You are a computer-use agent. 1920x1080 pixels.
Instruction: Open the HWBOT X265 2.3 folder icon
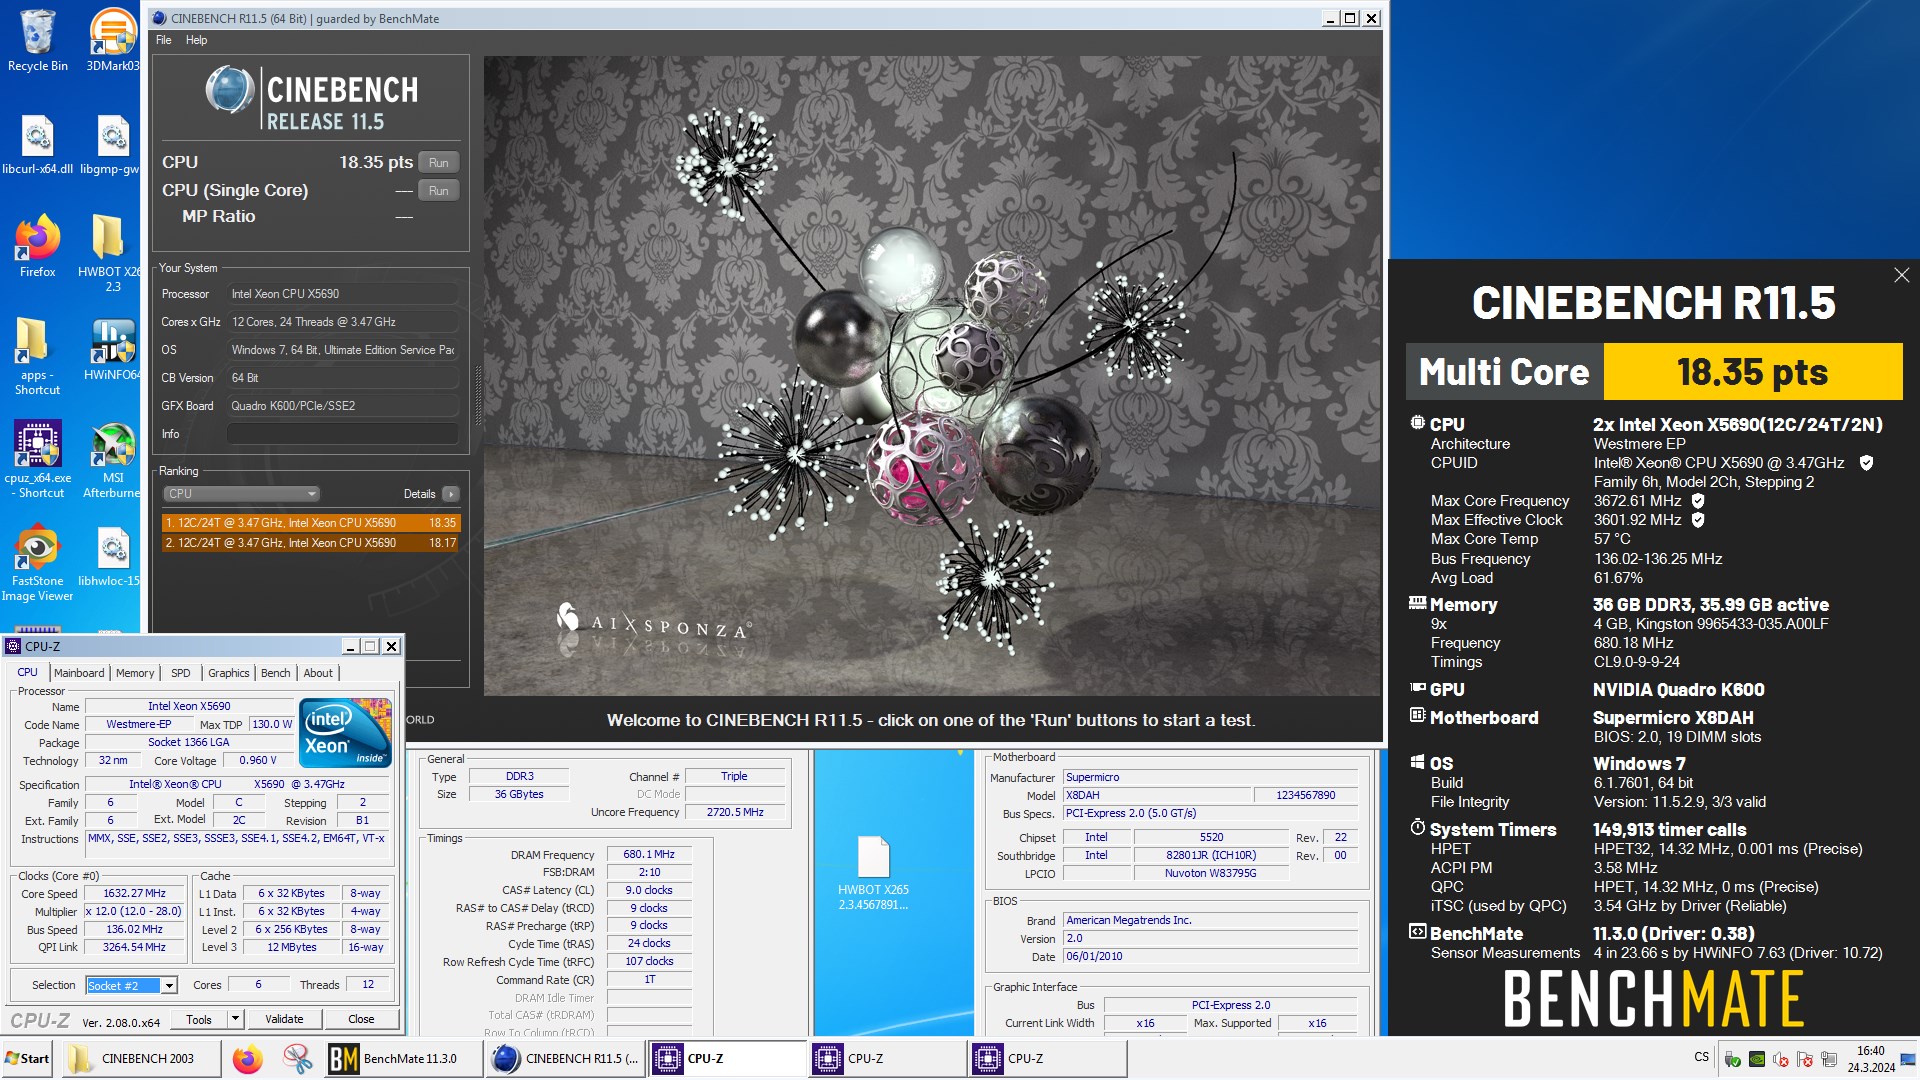[x=110, y=253]
